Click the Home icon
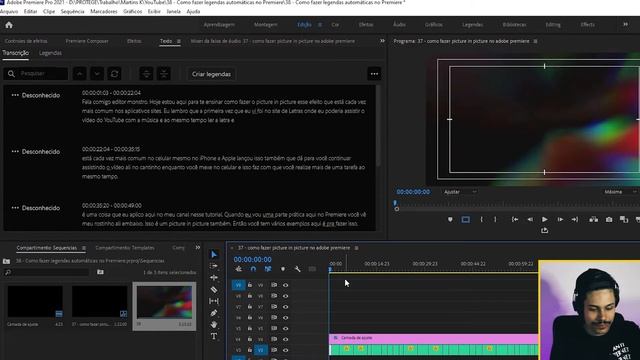This screenshot has width=640, height=360. 9,25
